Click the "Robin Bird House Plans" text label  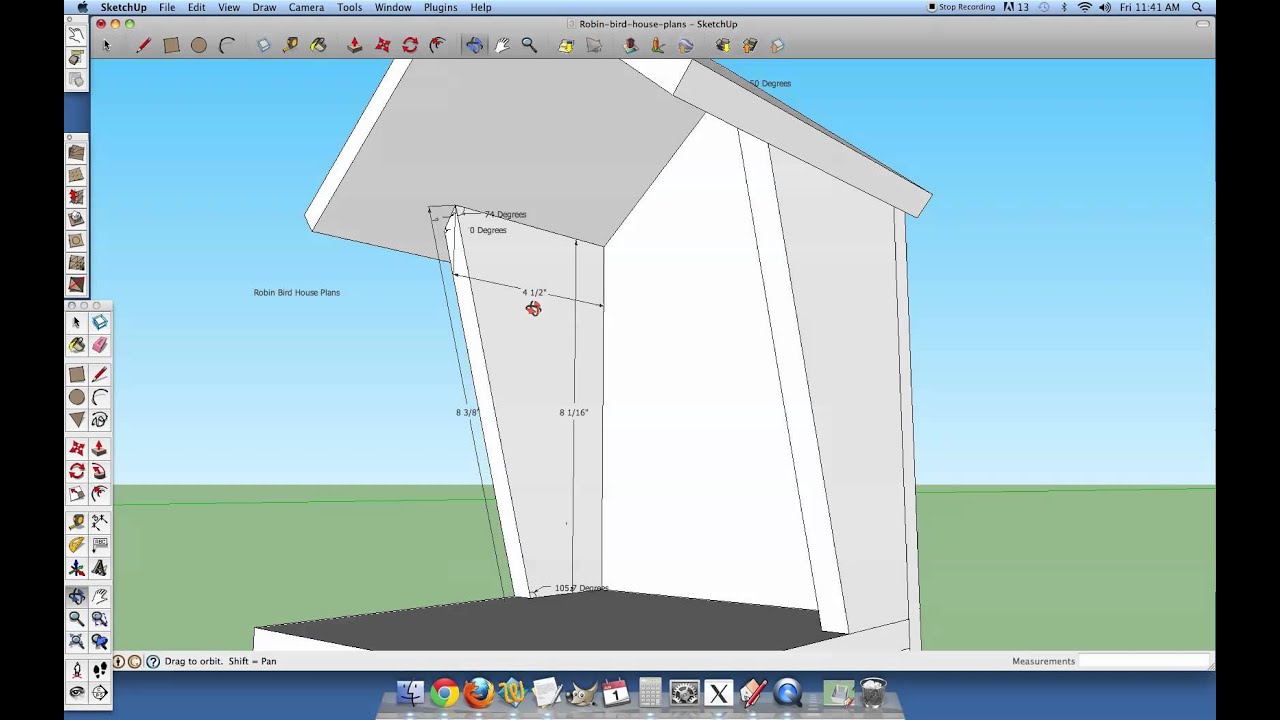[296, 292]
